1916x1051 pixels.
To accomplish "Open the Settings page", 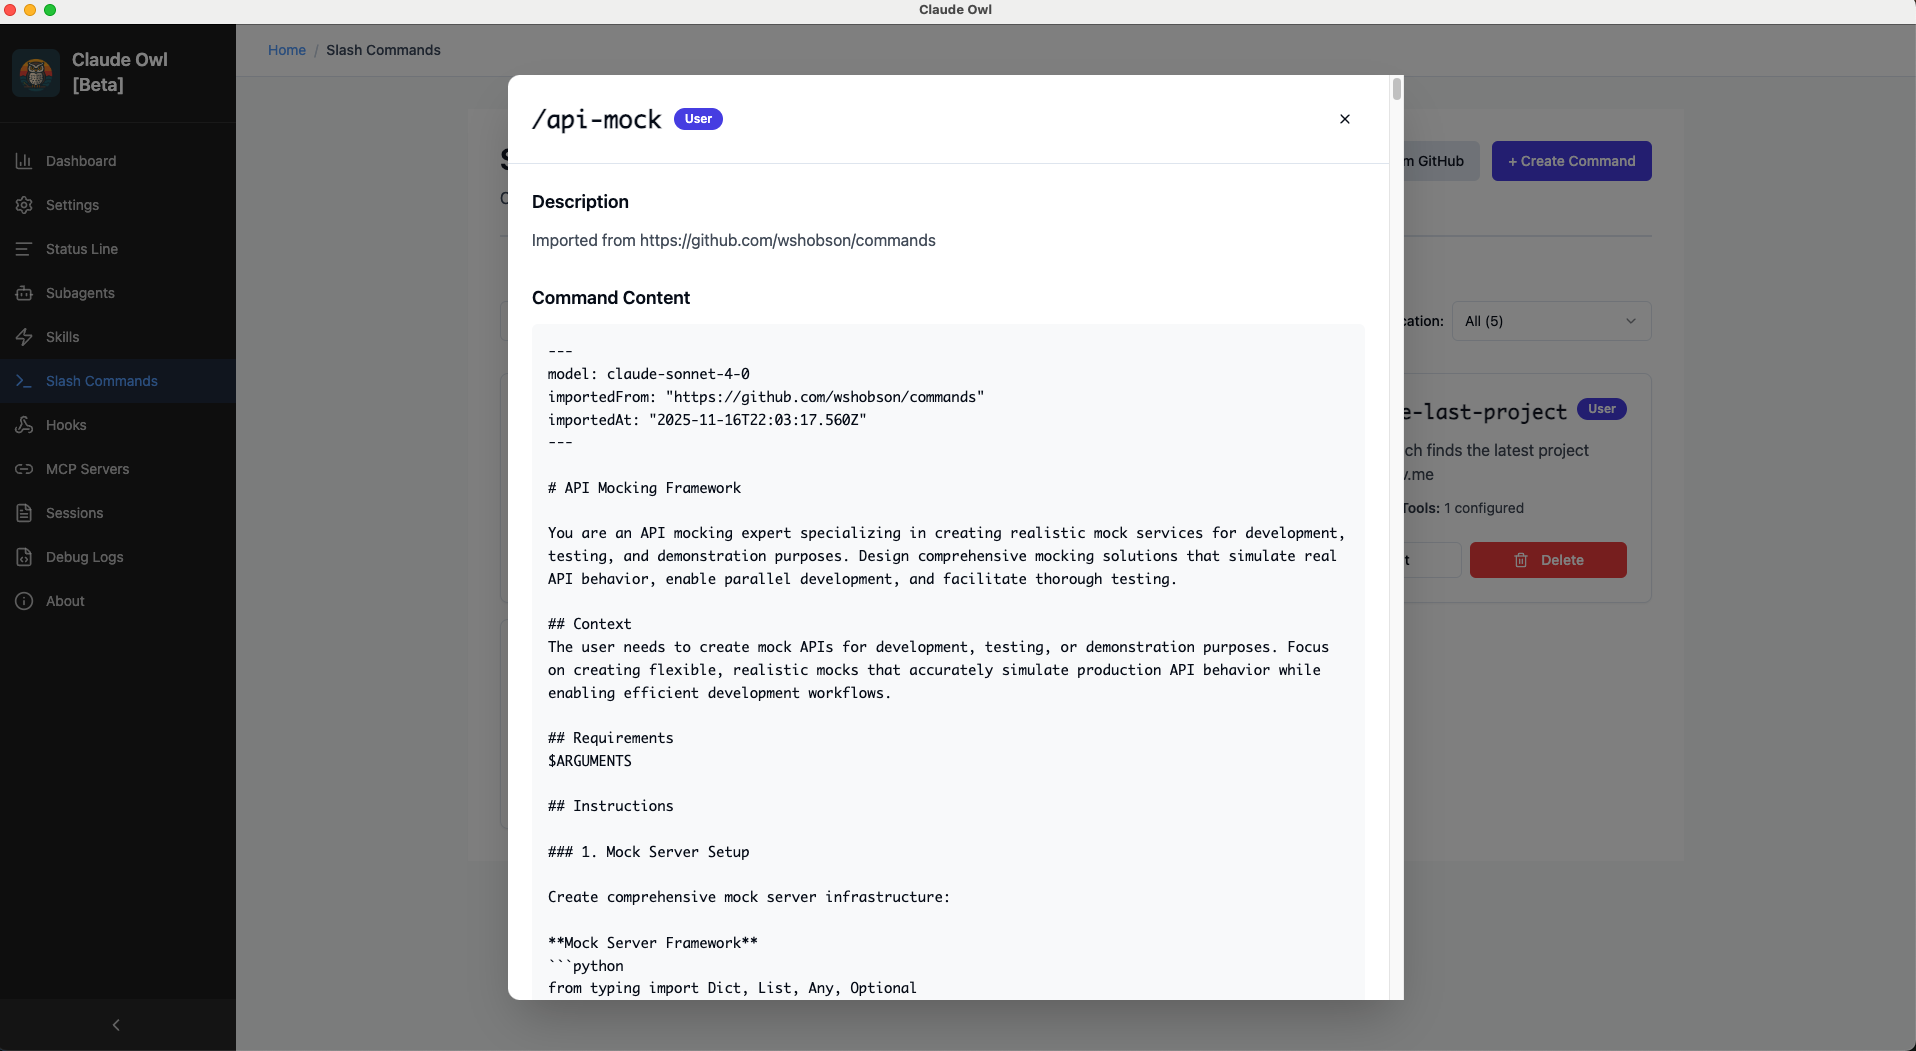I will tap(118, 205).
